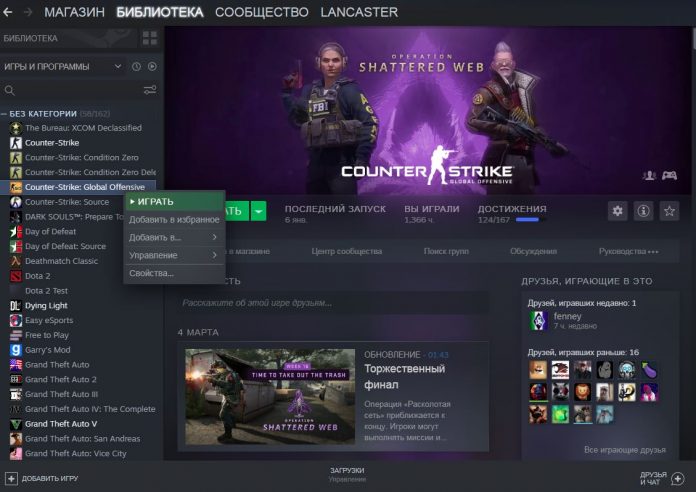Click the Day of Defeat game icon
The width and height of the screenshot is (696, 492).
(16, 231)
